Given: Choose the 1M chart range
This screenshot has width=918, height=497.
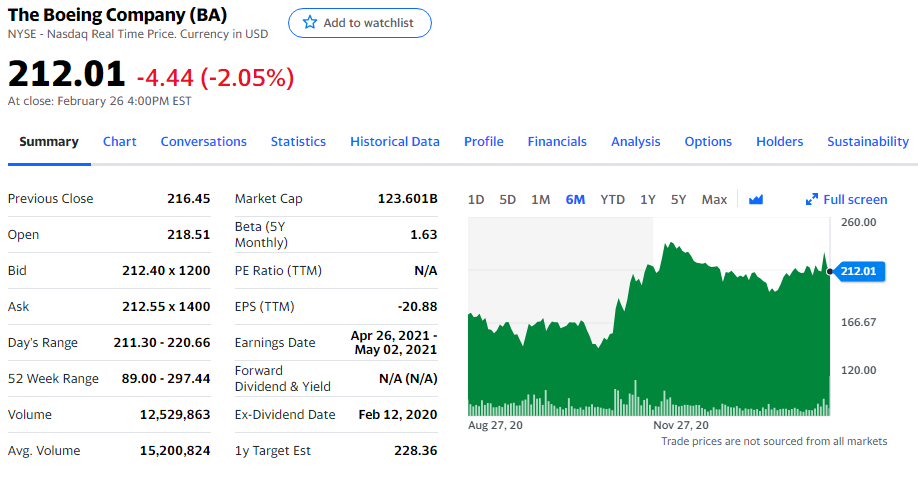Looking at the screenshot, I should (x=540, y=200).
